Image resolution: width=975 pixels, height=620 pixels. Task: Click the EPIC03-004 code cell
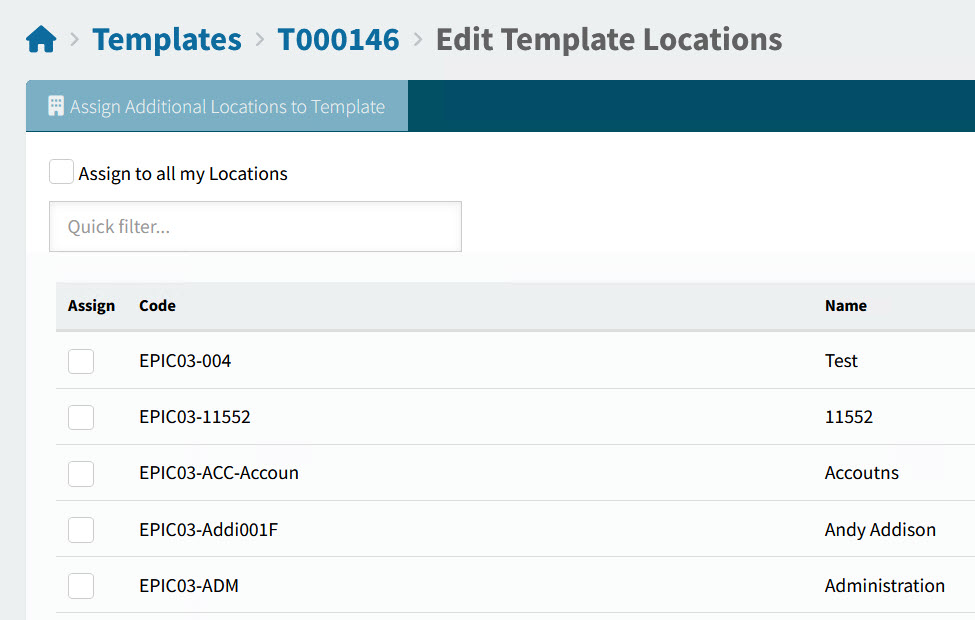pyautogui.click(x=185, y=361)
